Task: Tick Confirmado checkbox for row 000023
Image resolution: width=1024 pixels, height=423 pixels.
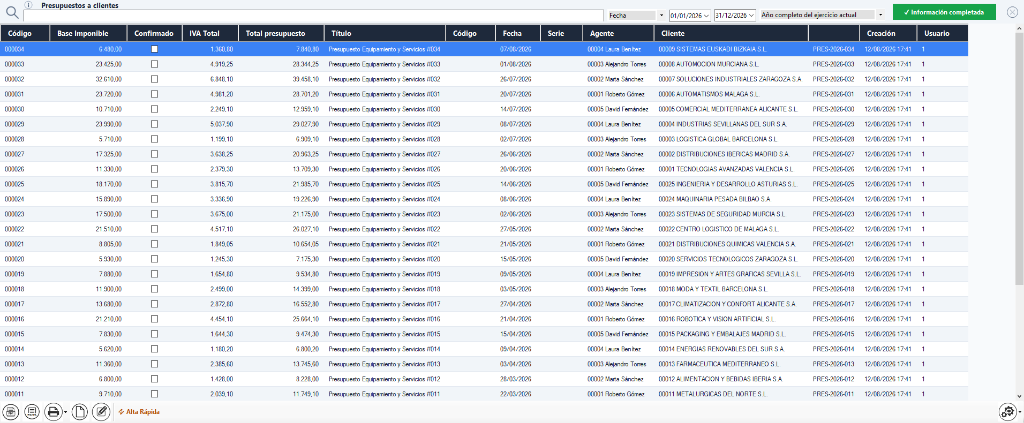Action: (x=154, y=214)
